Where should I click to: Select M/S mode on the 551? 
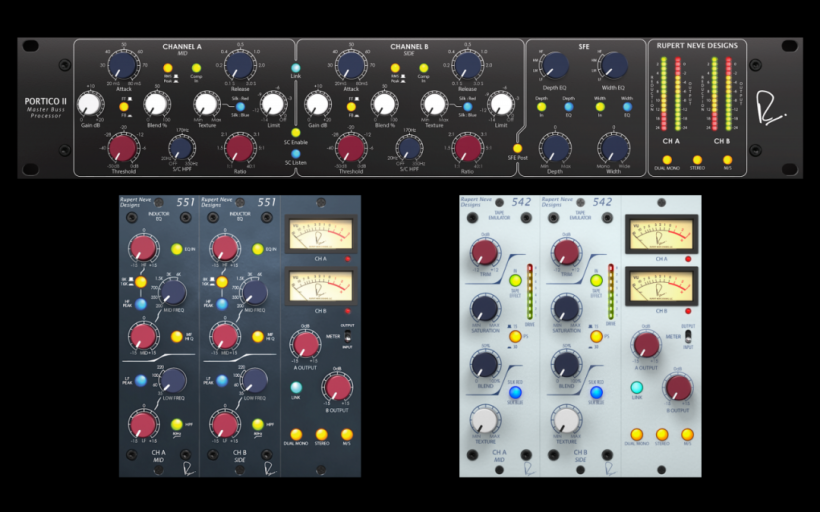[x=347, y=434]
